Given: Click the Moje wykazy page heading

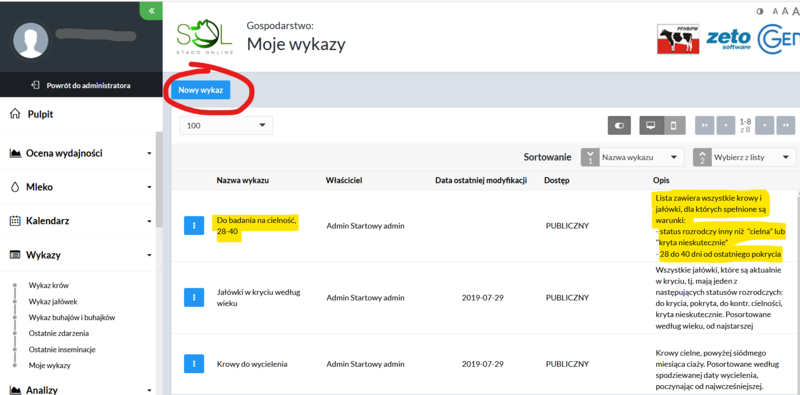Looking at the screenshot, I should 296,44.
